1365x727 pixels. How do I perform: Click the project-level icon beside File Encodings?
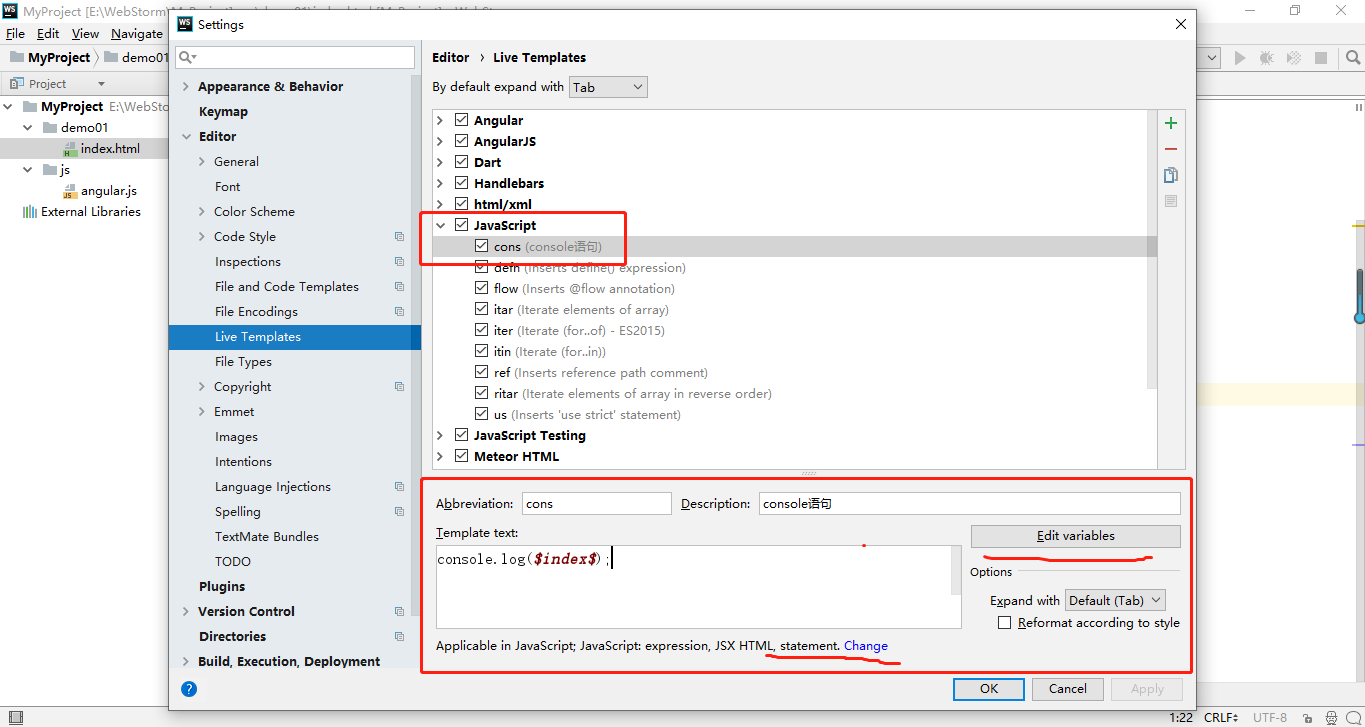pyautogui.click(x=399, y=312)
